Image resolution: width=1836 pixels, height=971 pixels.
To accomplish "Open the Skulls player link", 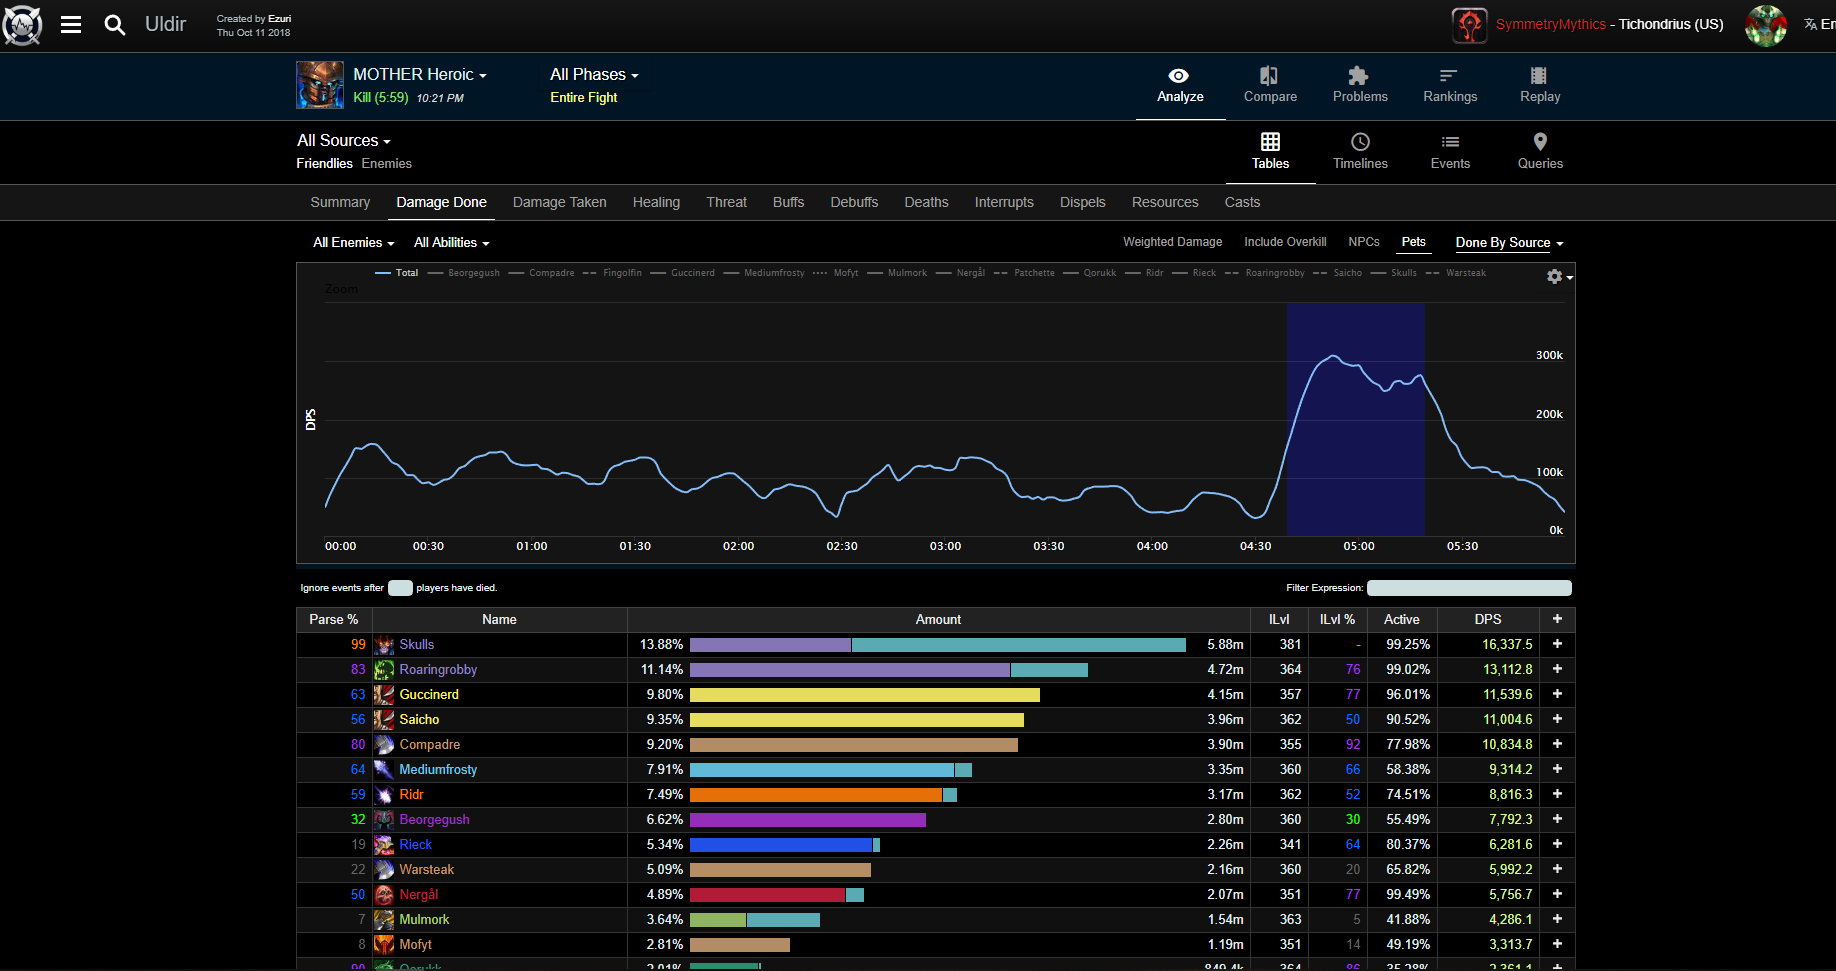I will point(417,645).
